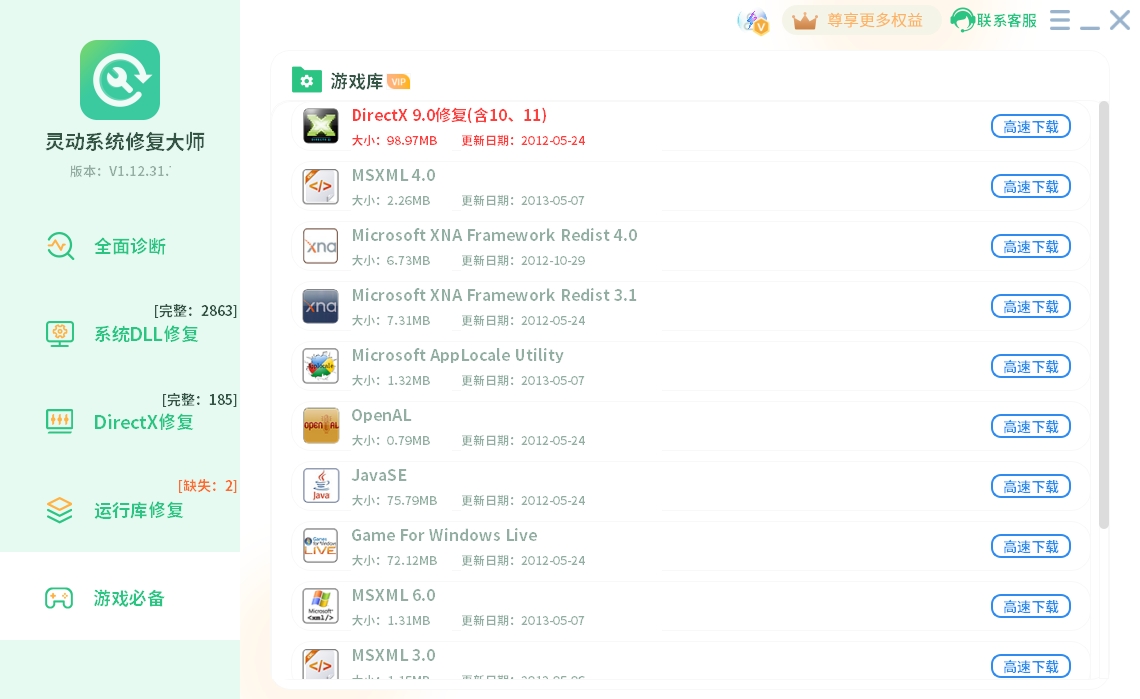Viewport: 1140px width, 699px height.
Task: Click the game list vertical scrollbar
Action: click(1104, 315)
